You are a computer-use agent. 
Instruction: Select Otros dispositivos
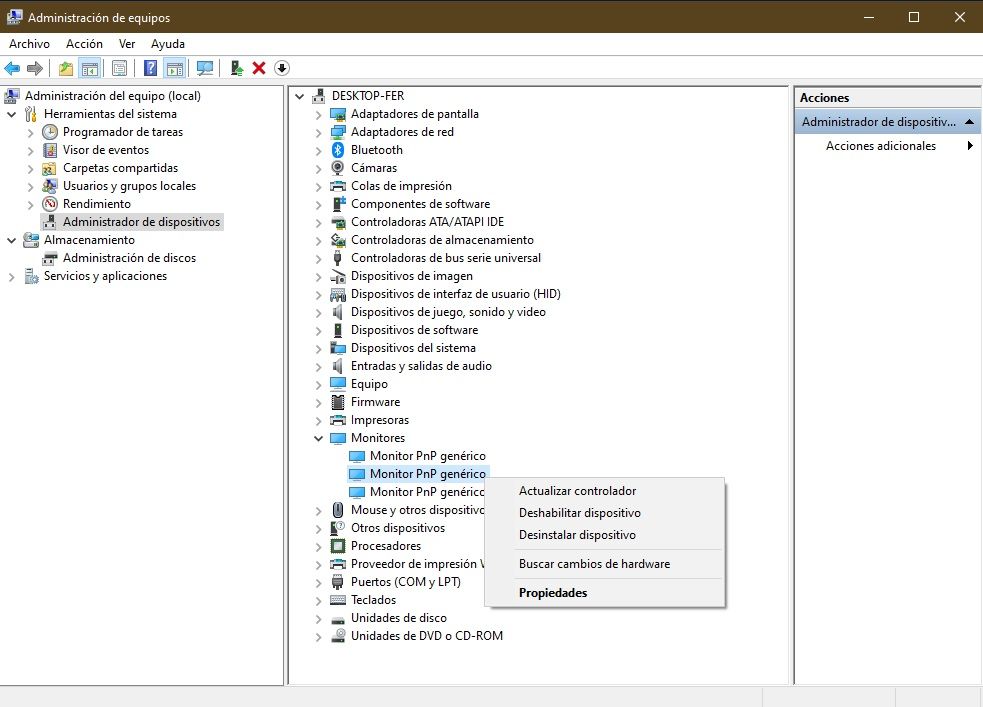[398, 528]
